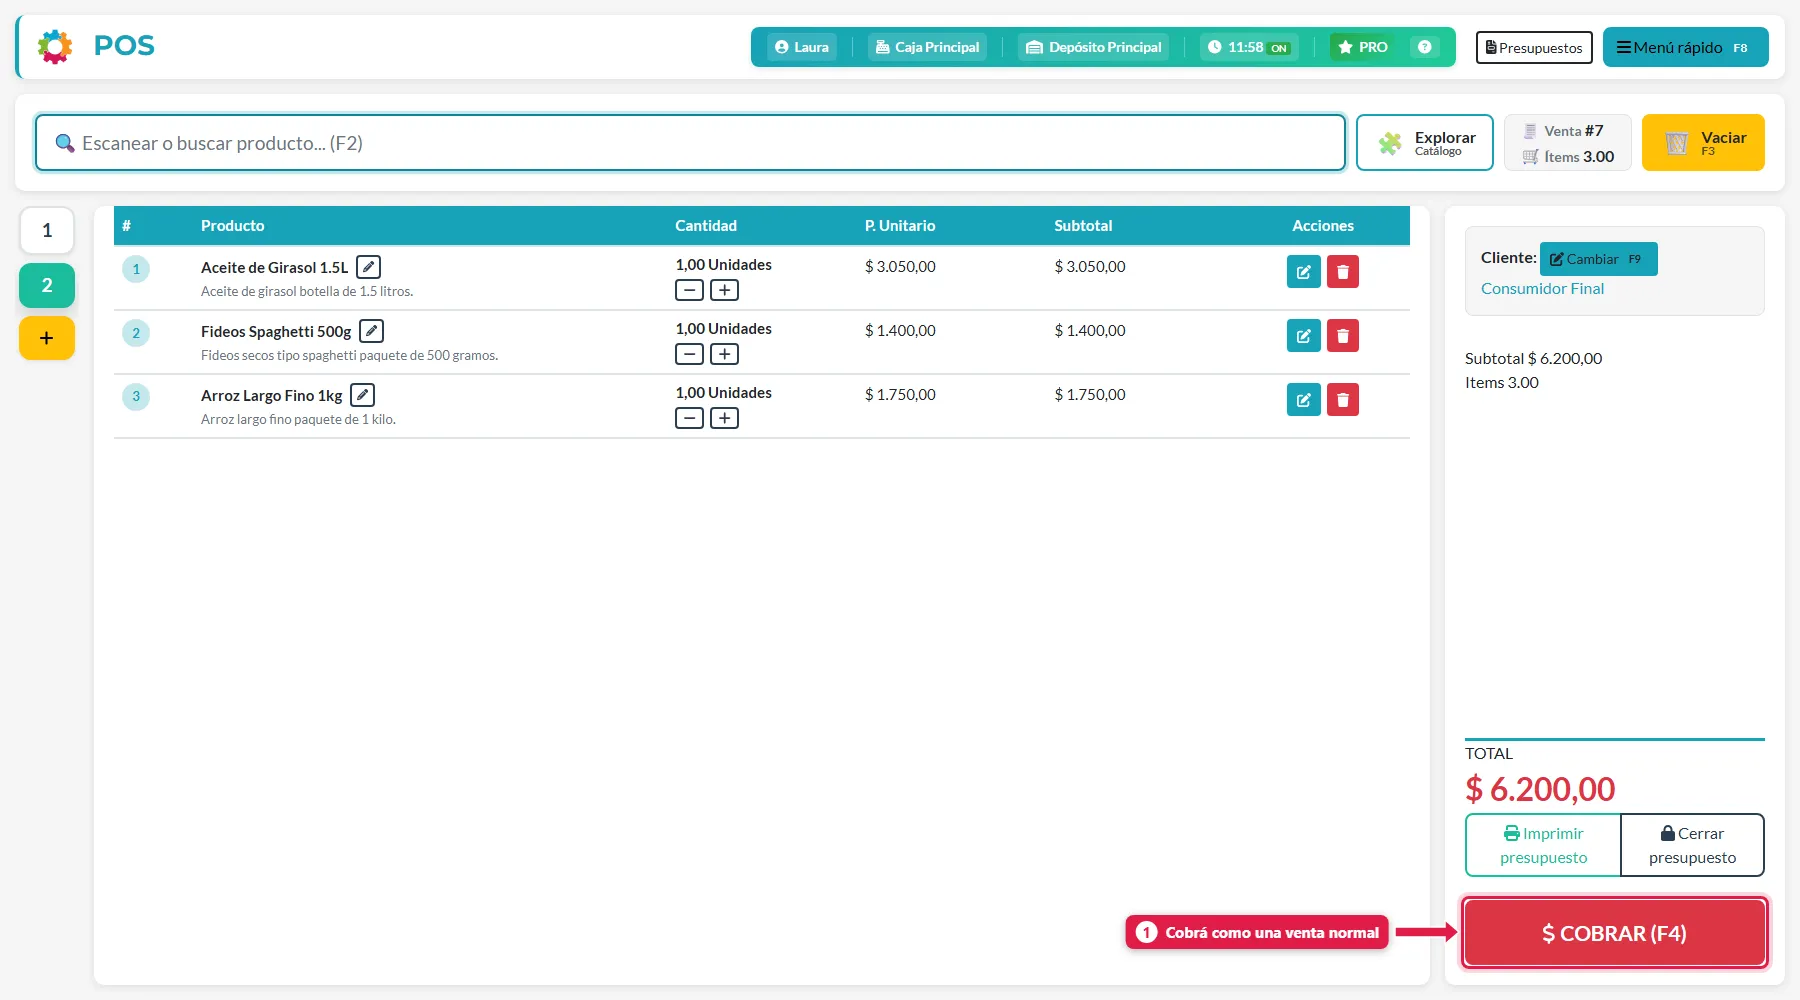The image size is (1800, 1000).
Task: Edit the Arroz Largo Fino row with teal button
Action: [x=1304, y=400]
